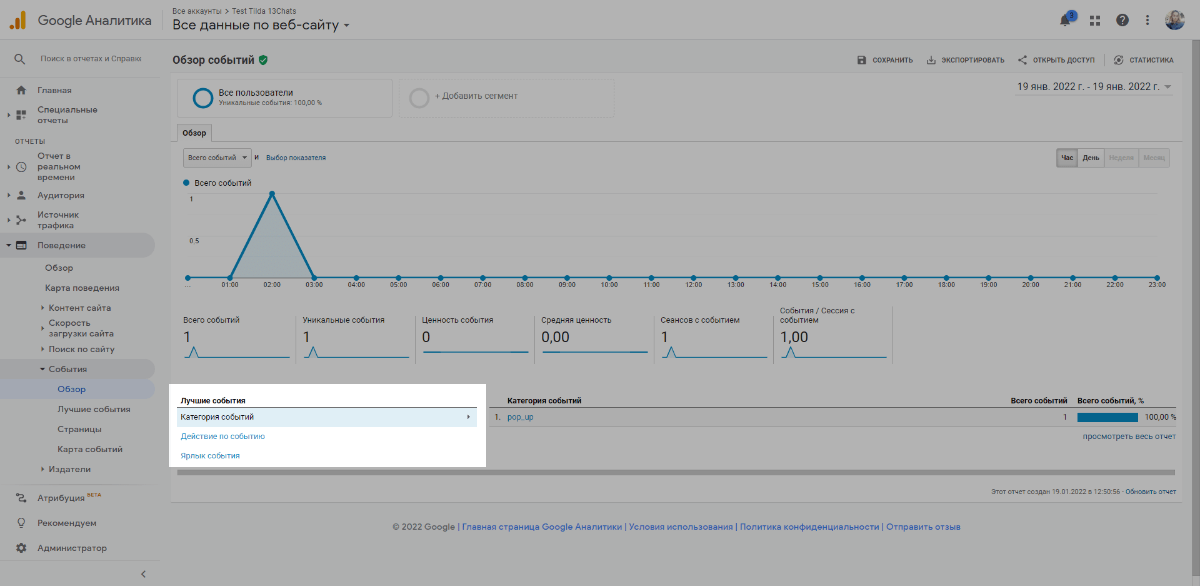Expand the Аудитория sidebar section
The height and width of the screenshot is (586, 1200).
pyautogui.click(x=9, y=195)
